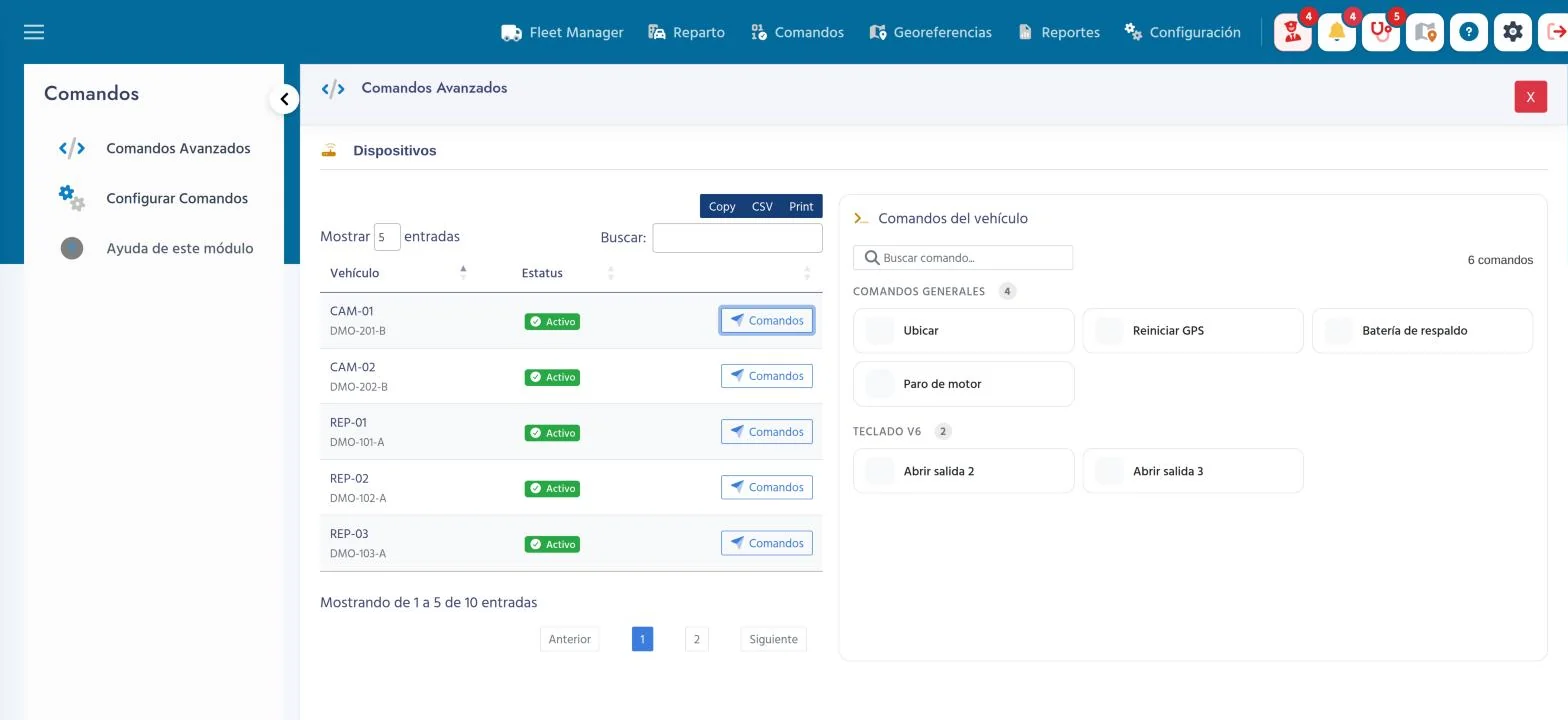Screen dimensions: 1568x720
Task: Click the notifications bell icon
Action: click(1337, 32)
